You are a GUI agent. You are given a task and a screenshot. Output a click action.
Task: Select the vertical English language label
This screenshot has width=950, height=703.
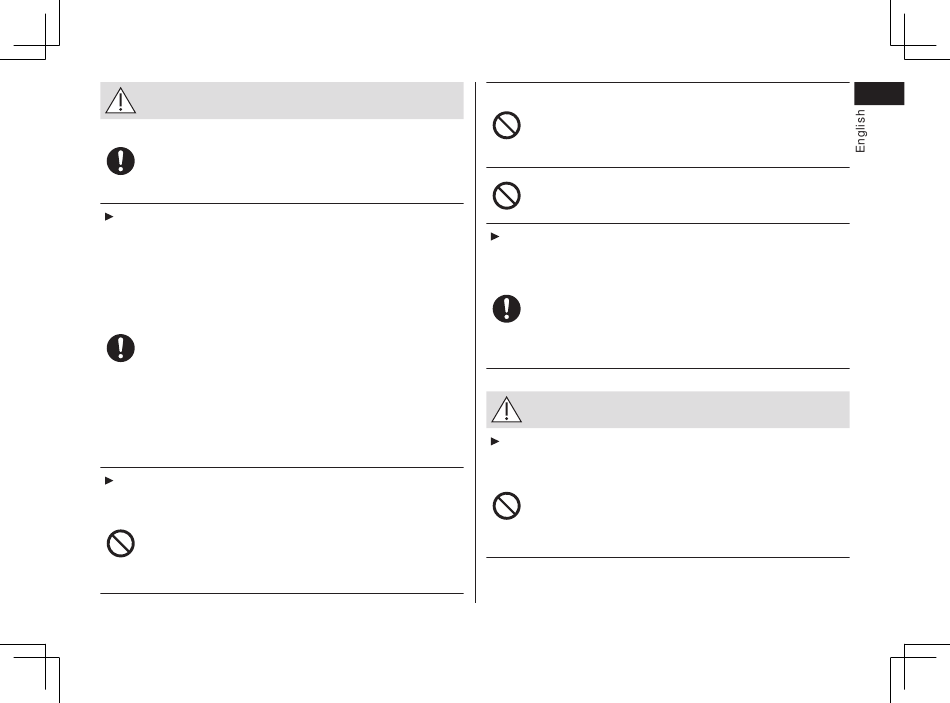tap(860, 131)
